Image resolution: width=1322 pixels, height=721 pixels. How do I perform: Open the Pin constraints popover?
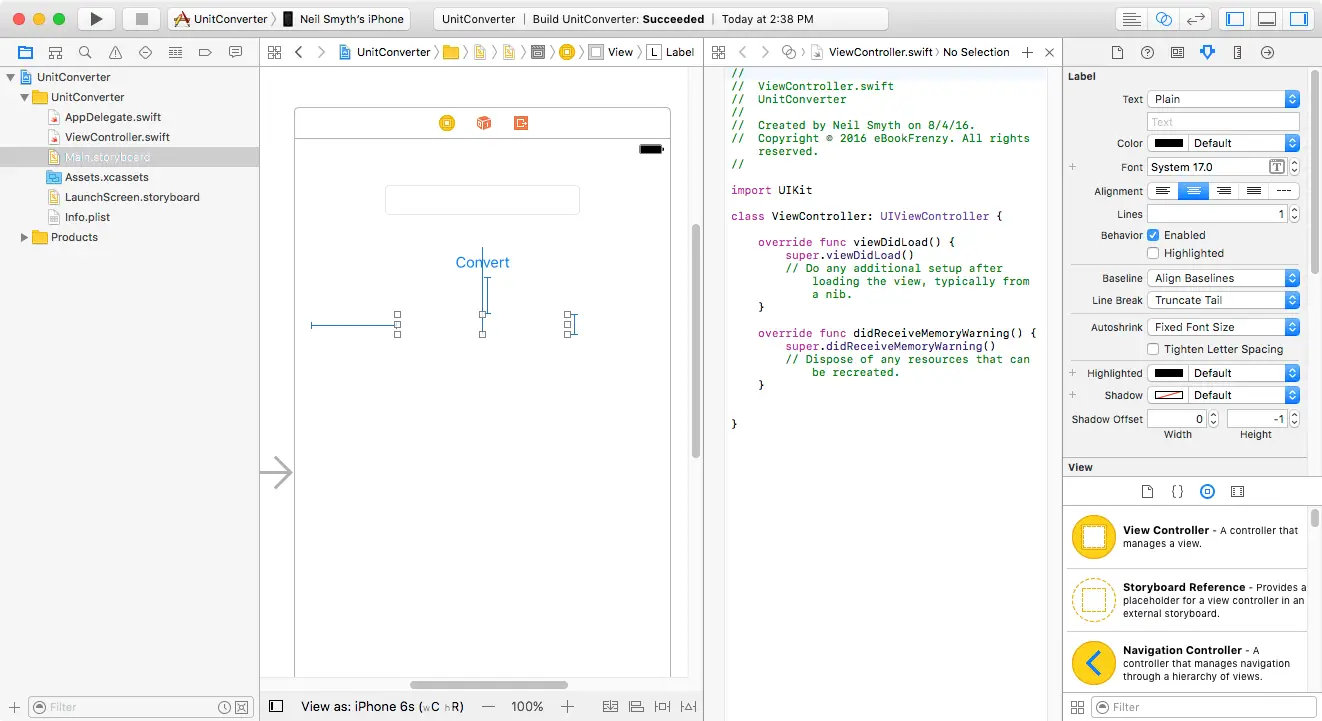[662, 706]
